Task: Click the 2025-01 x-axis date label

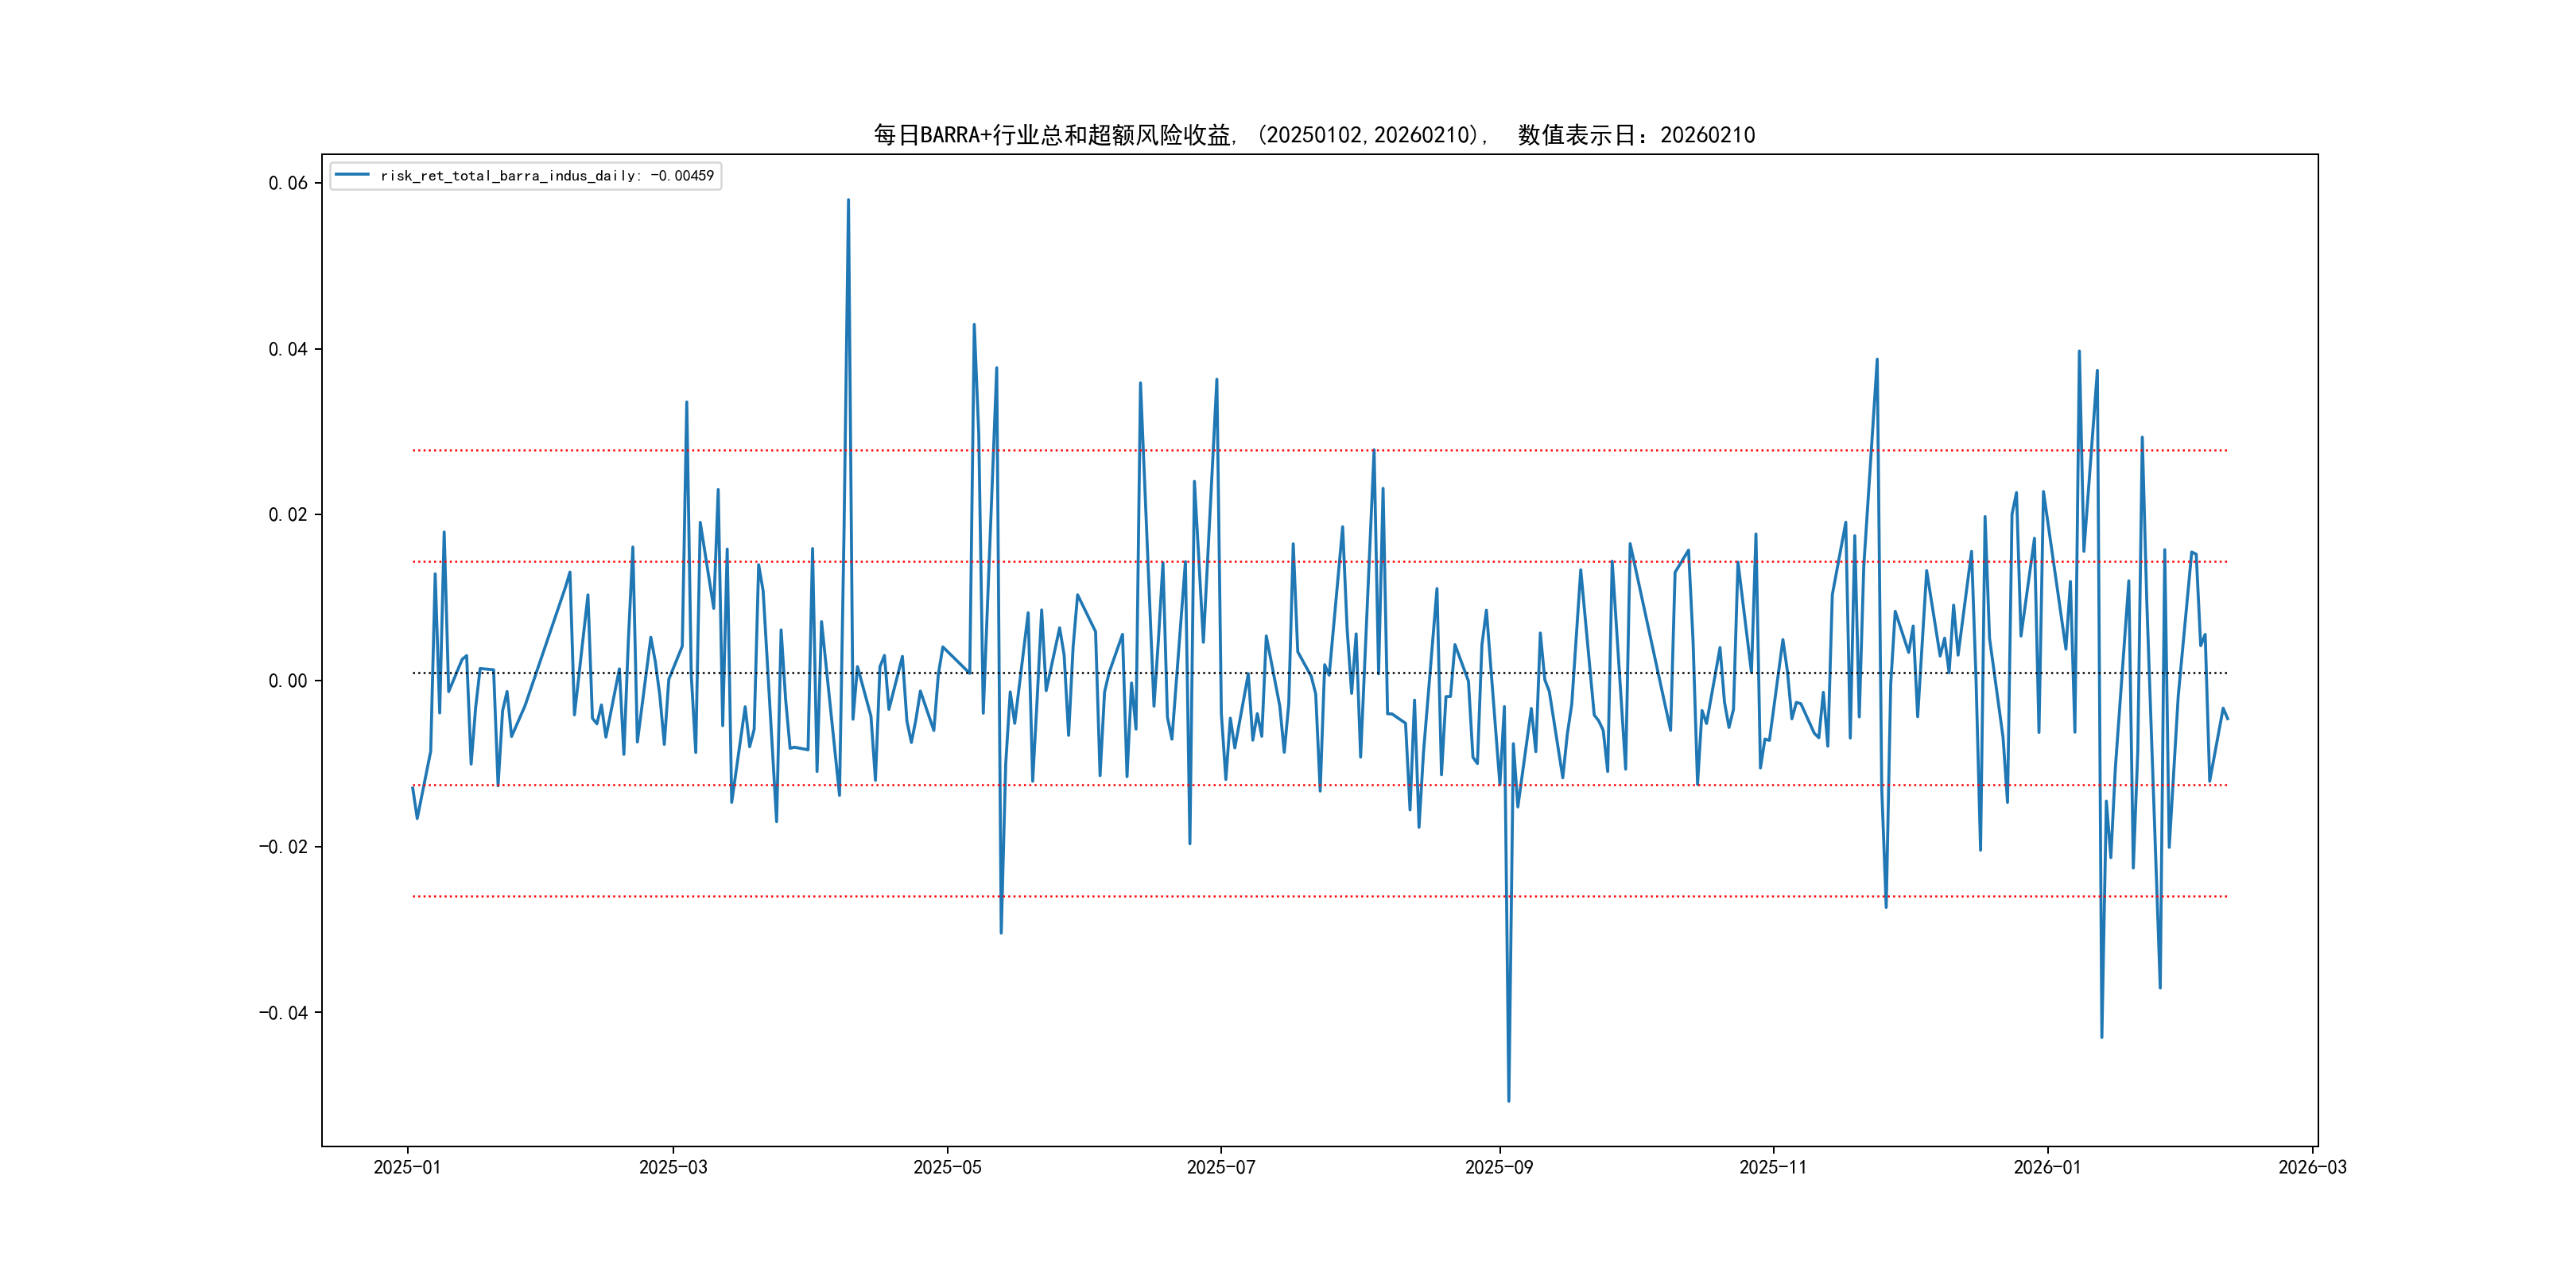Action: click(x=407, y=1167)
